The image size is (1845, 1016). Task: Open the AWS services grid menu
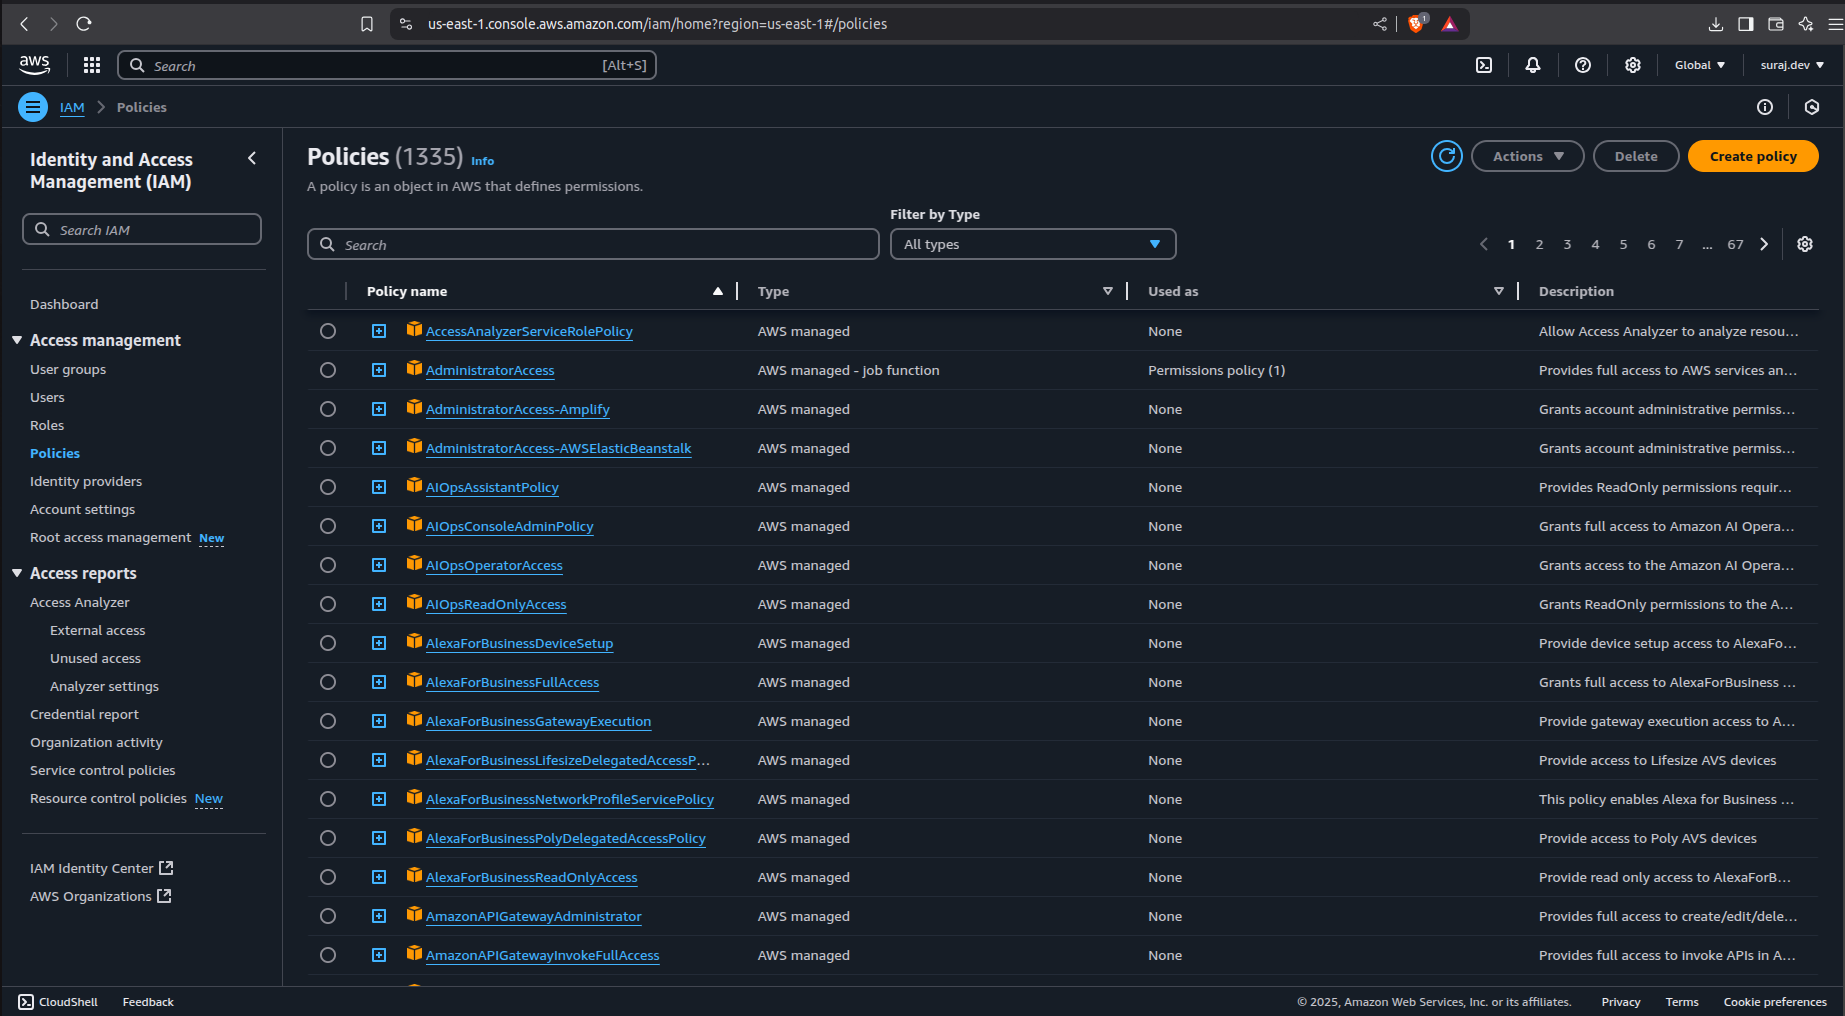[x=92, y=65]
